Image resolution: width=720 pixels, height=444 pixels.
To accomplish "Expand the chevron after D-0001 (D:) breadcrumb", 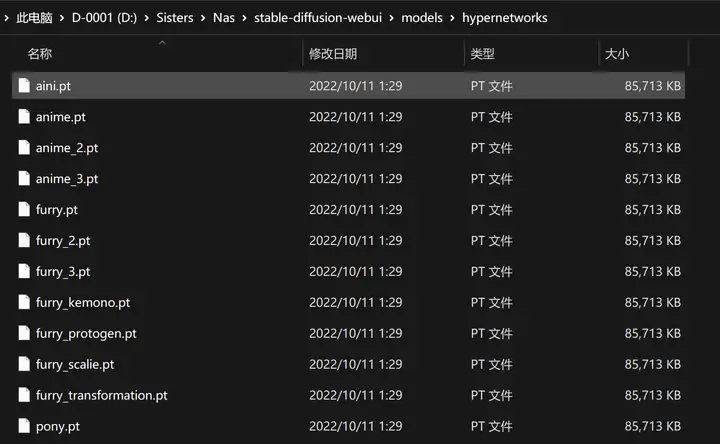I will pos(146,18).
